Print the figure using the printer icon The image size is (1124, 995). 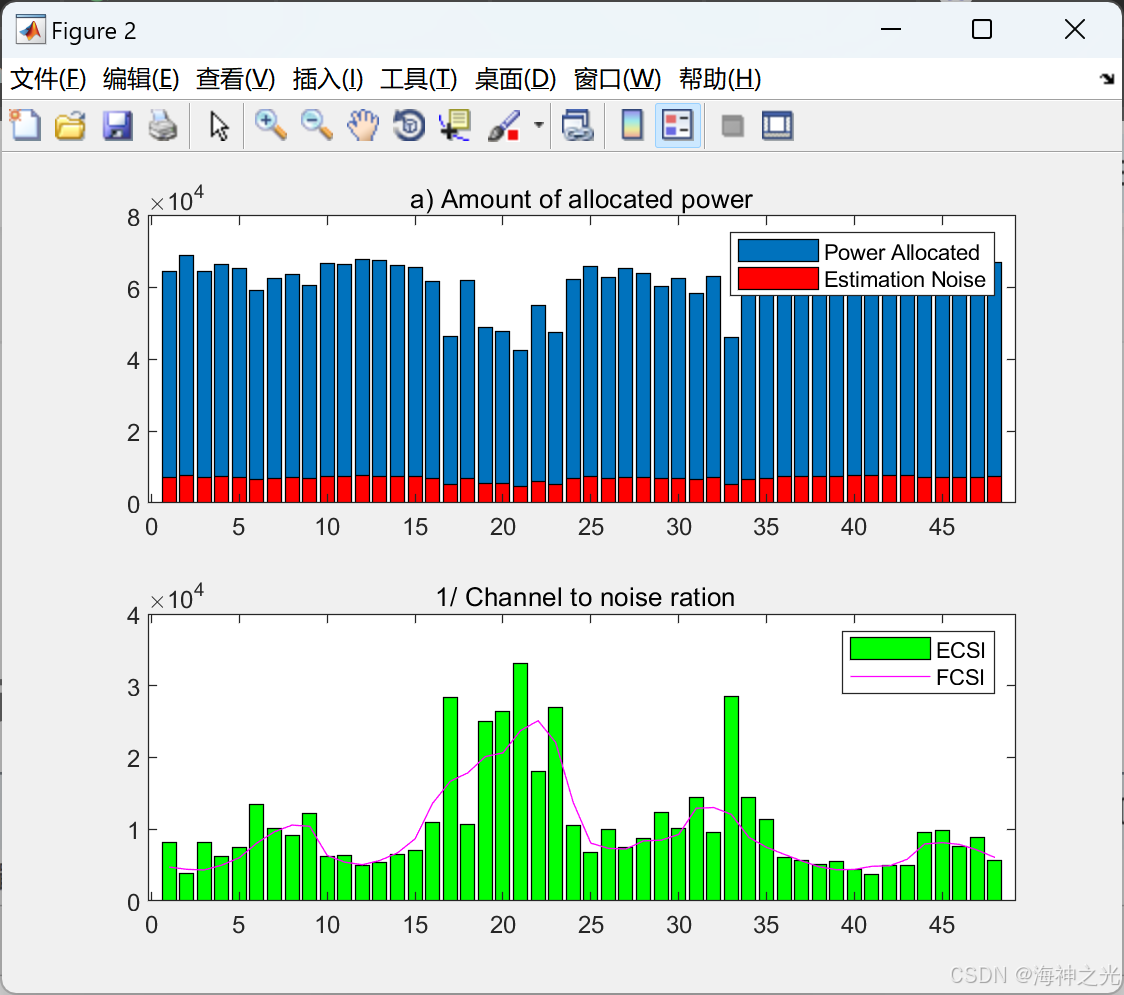pyautogui.click(x=163, y=125)
